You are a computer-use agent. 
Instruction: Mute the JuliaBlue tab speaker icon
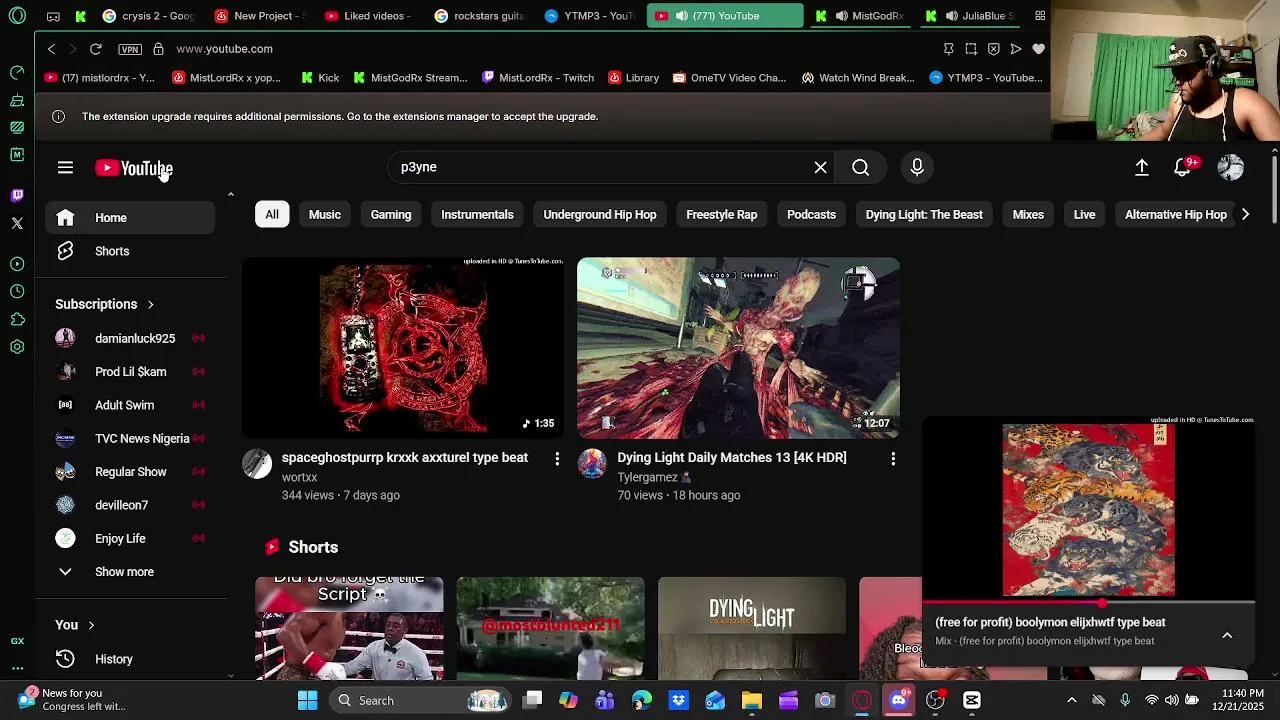click(x=953, y=16)
